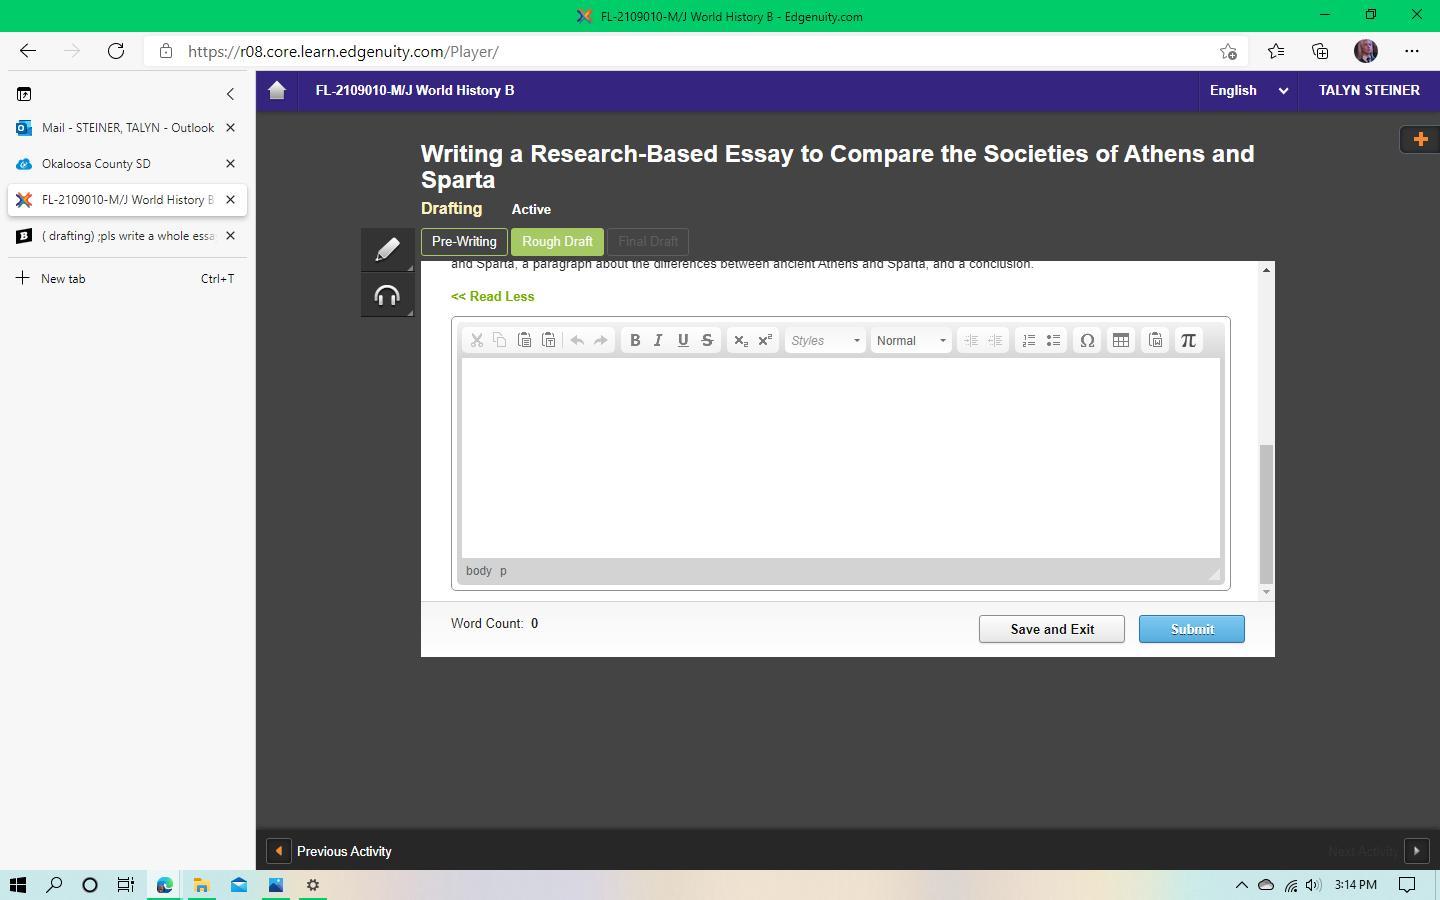Open browser Collections

1320,51
